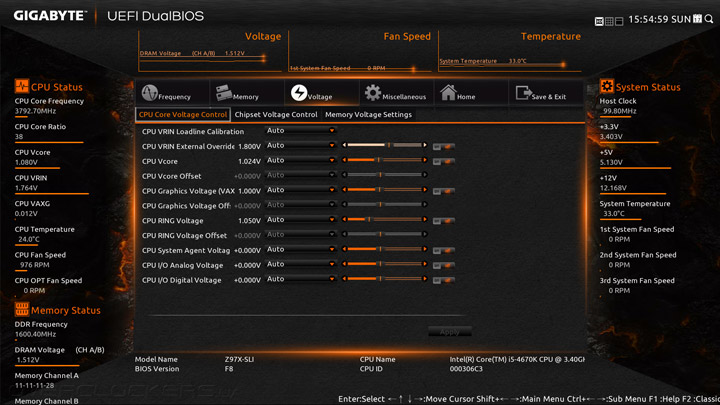Click the first view-mode icon beside the clock
Screen dimensions: 720x405
(599, 21)
